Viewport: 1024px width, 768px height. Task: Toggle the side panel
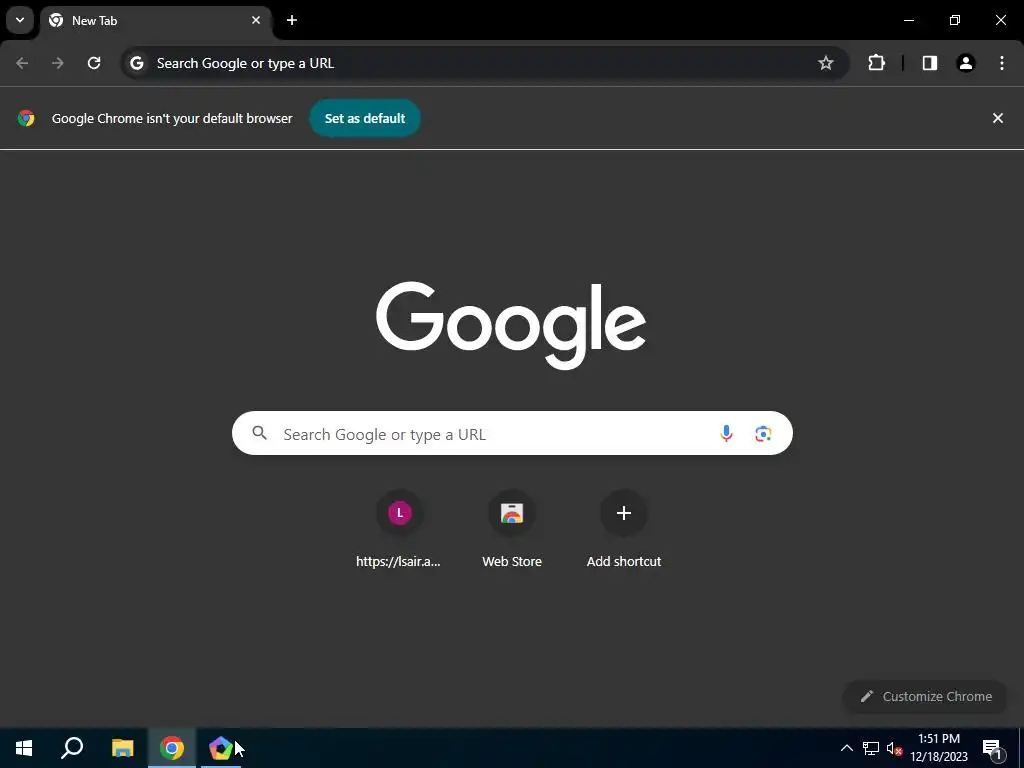[x=930, y=63]
